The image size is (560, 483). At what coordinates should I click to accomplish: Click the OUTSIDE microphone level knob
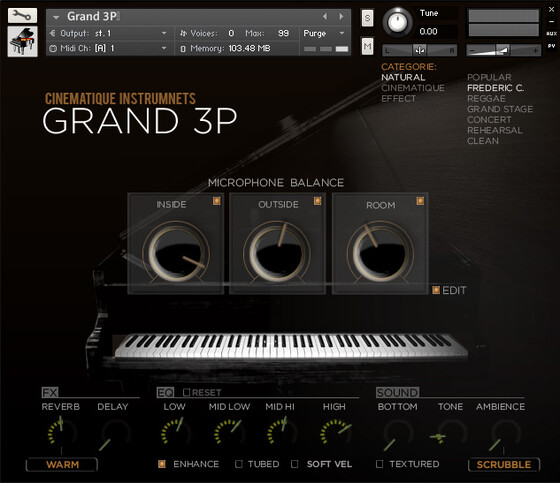click(277, 253)
